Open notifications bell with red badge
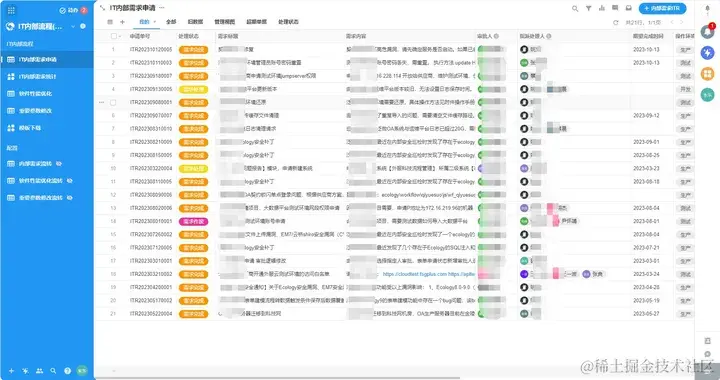The width and height of the screenshot is (720, 380). pos(708,31)
